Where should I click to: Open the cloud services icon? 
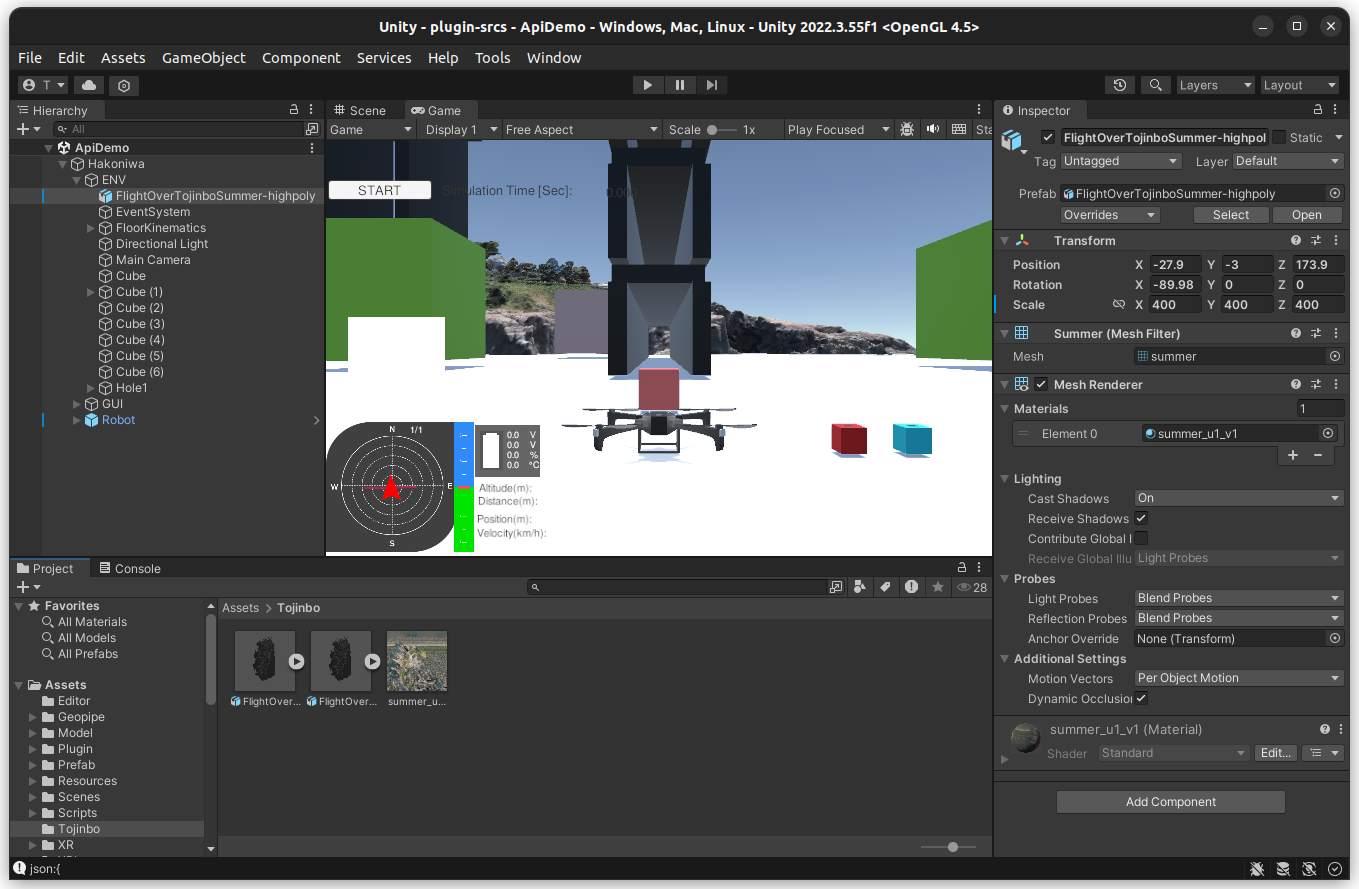[89, 85]
